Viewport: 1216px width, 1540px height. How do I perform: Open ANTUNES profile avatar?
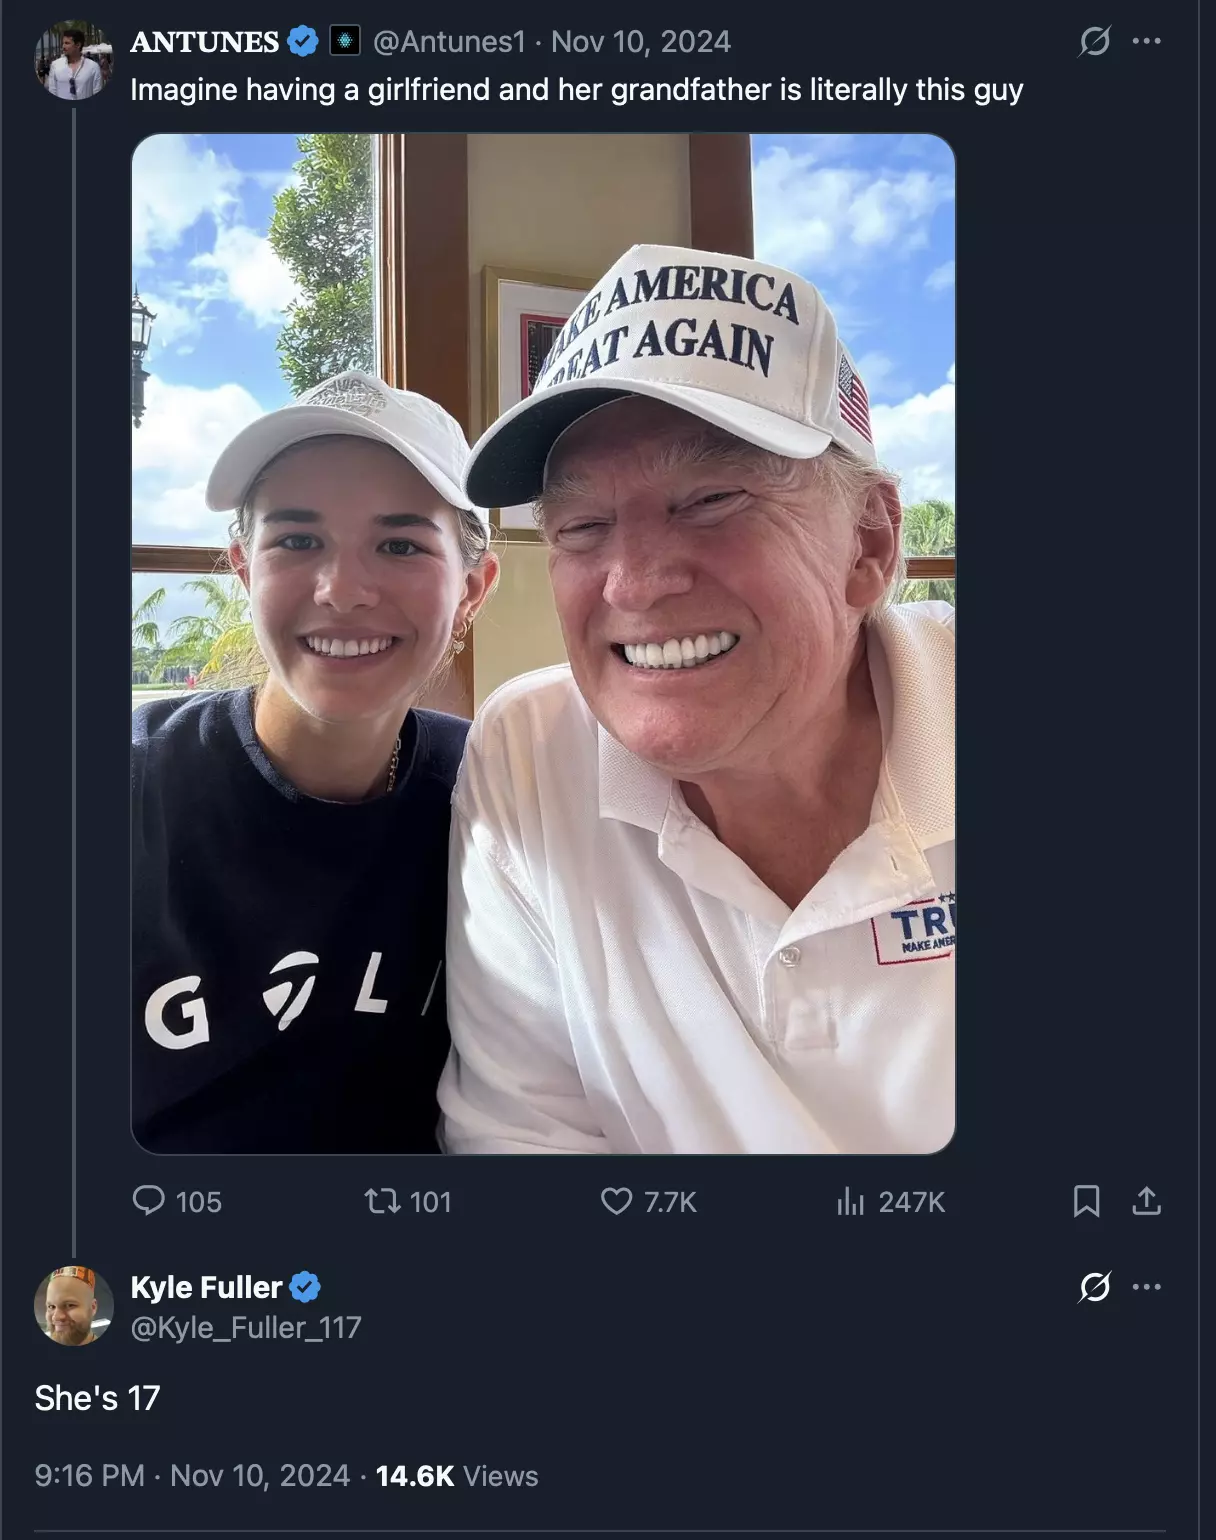(73, 60)
